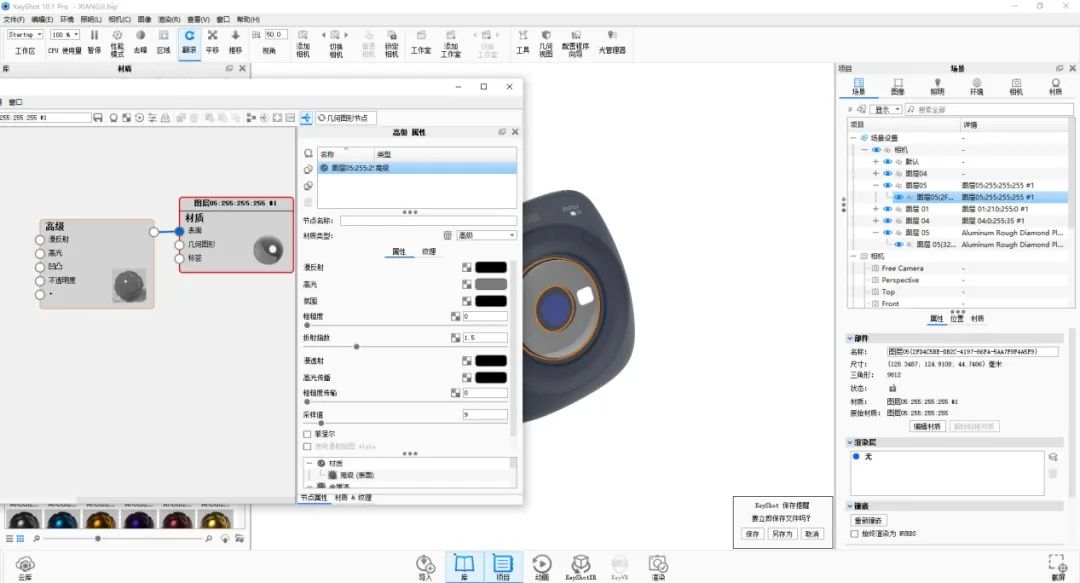Select the 去噪 denoise tool
1080x583 pixels.
click(x=141, y=41)
